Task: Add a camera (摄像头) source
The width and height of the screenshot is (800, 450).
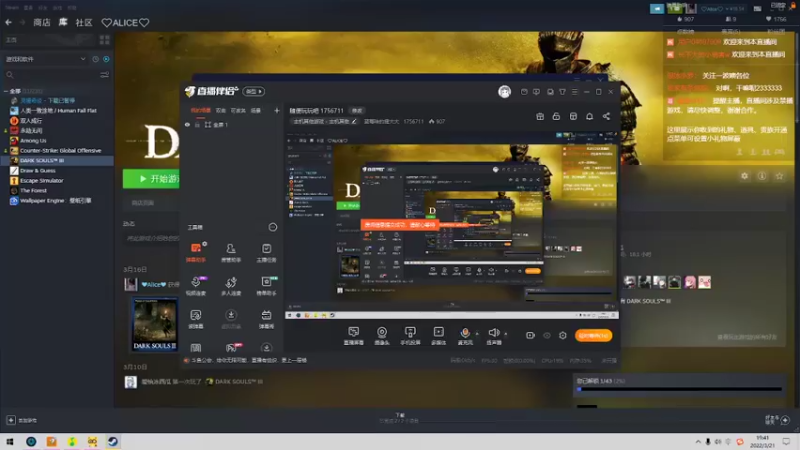Action: (382, 336)
